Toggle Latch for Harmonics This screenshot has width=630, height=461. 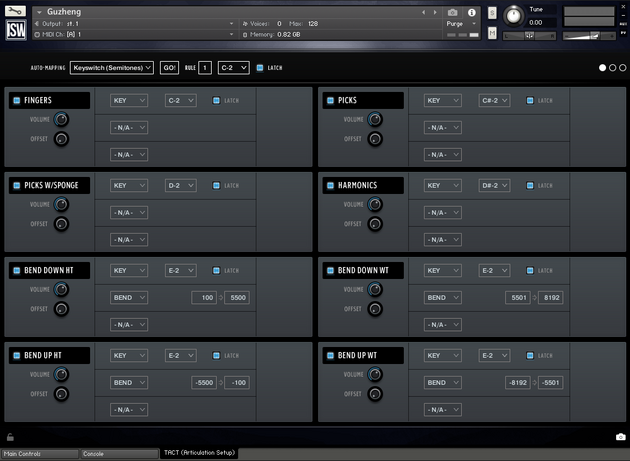[x=530, y=186]
